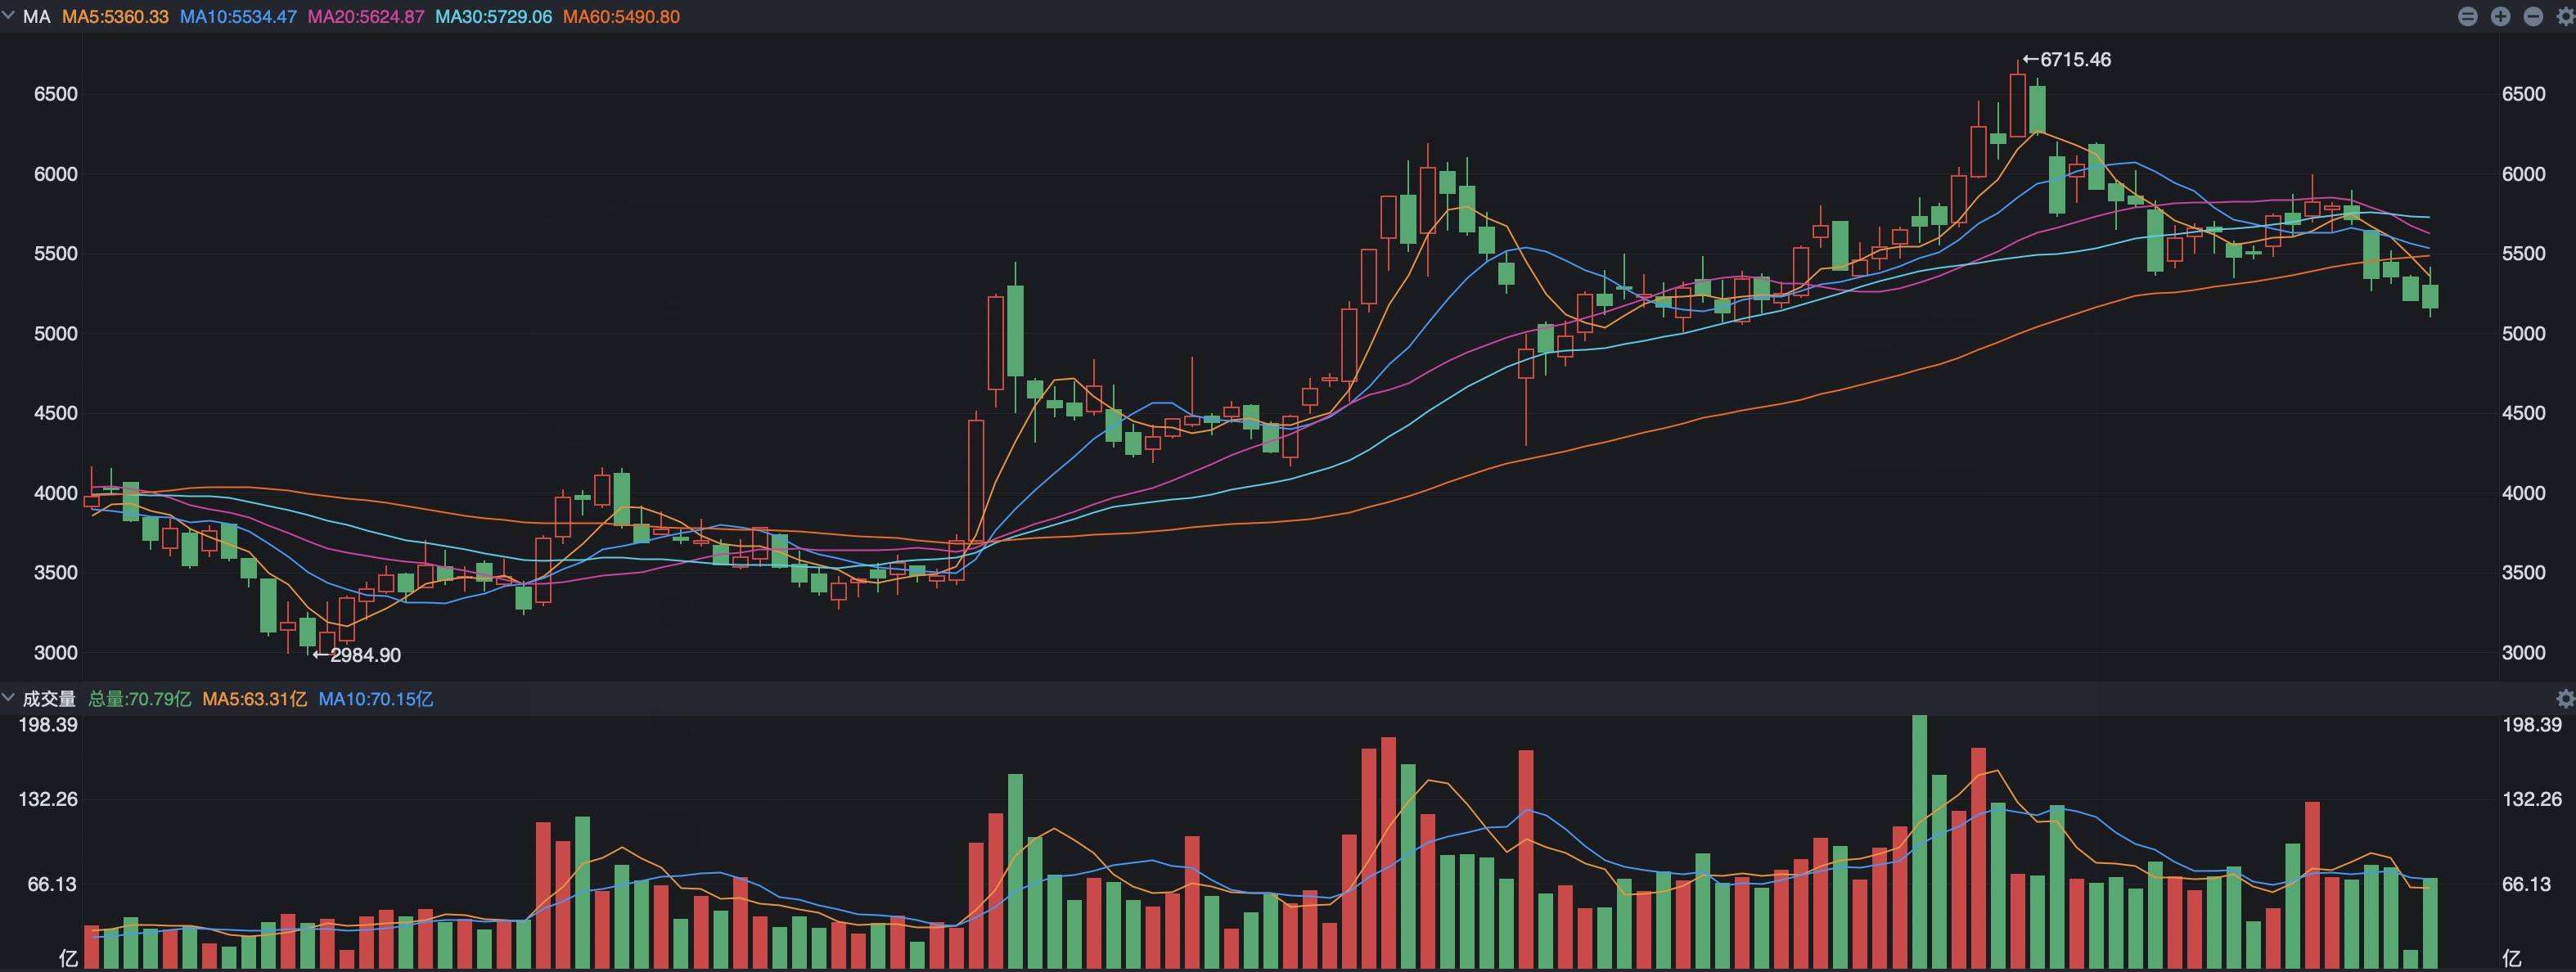Viewport: 2576px width, 972px height.
Task: Click the MA60:5490.80 legend entry
Action: (x=621, y=17)
